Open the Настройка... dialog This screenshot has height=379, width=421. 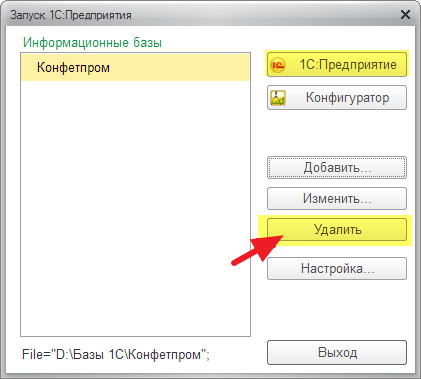(337, 269)
